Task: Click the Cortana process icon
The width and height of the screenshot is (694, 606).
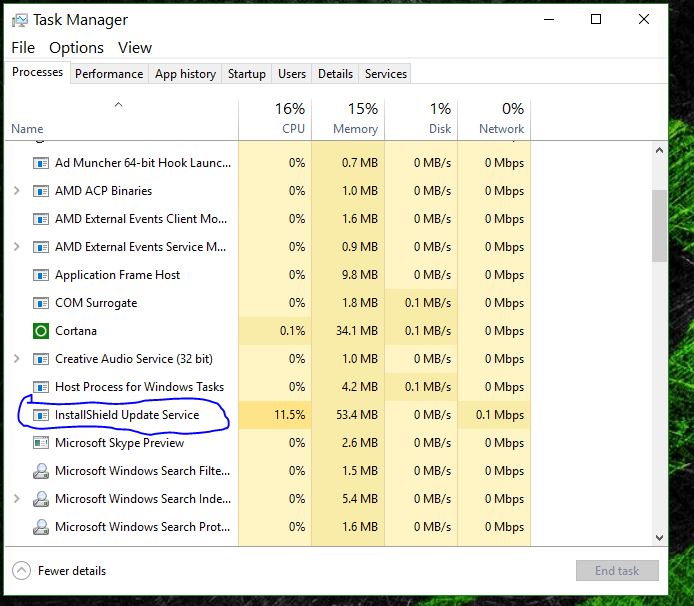Action: click(x=41, y=331)
